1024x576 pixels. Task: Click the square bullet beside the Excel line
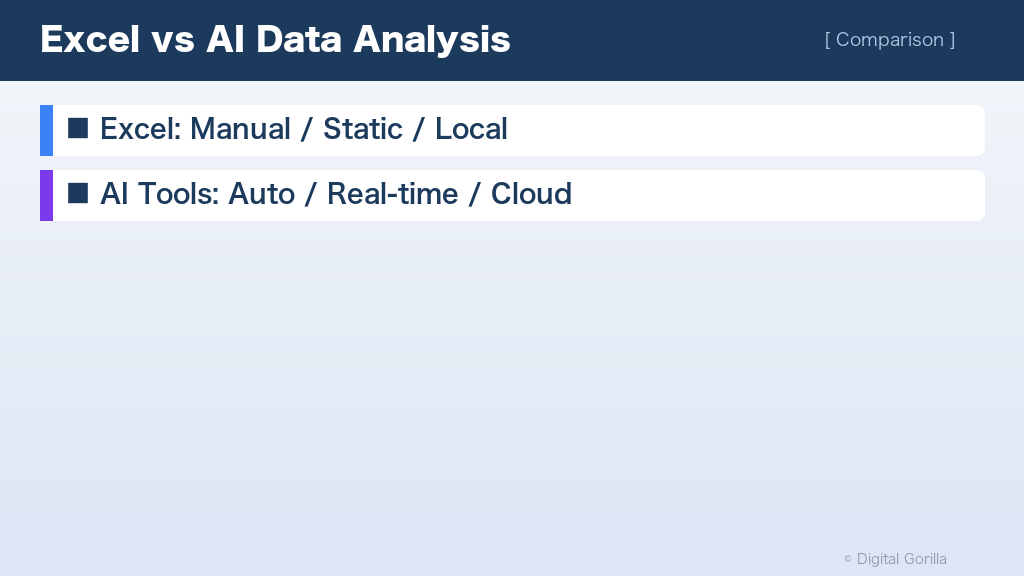pyautogui.click(x=78, y=129)
